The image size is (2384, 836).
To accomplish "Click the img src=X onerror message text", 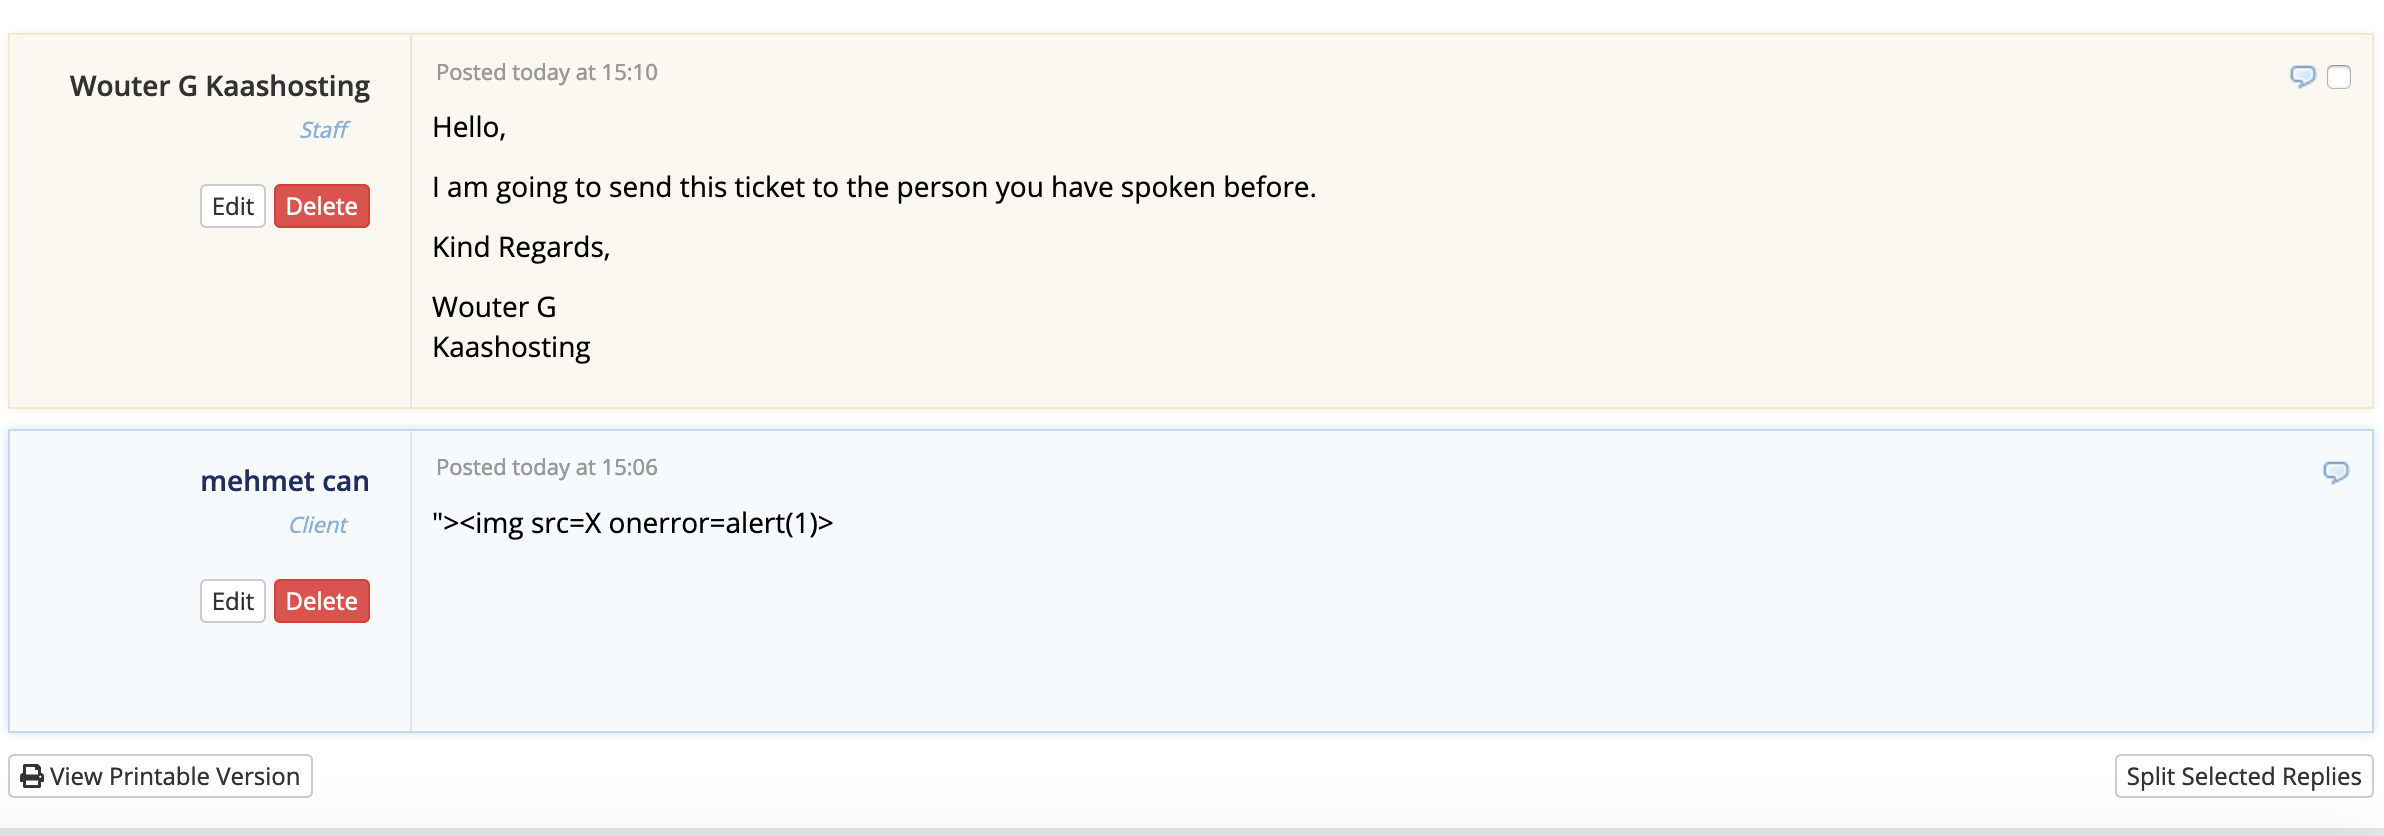I will coord(632,523).
